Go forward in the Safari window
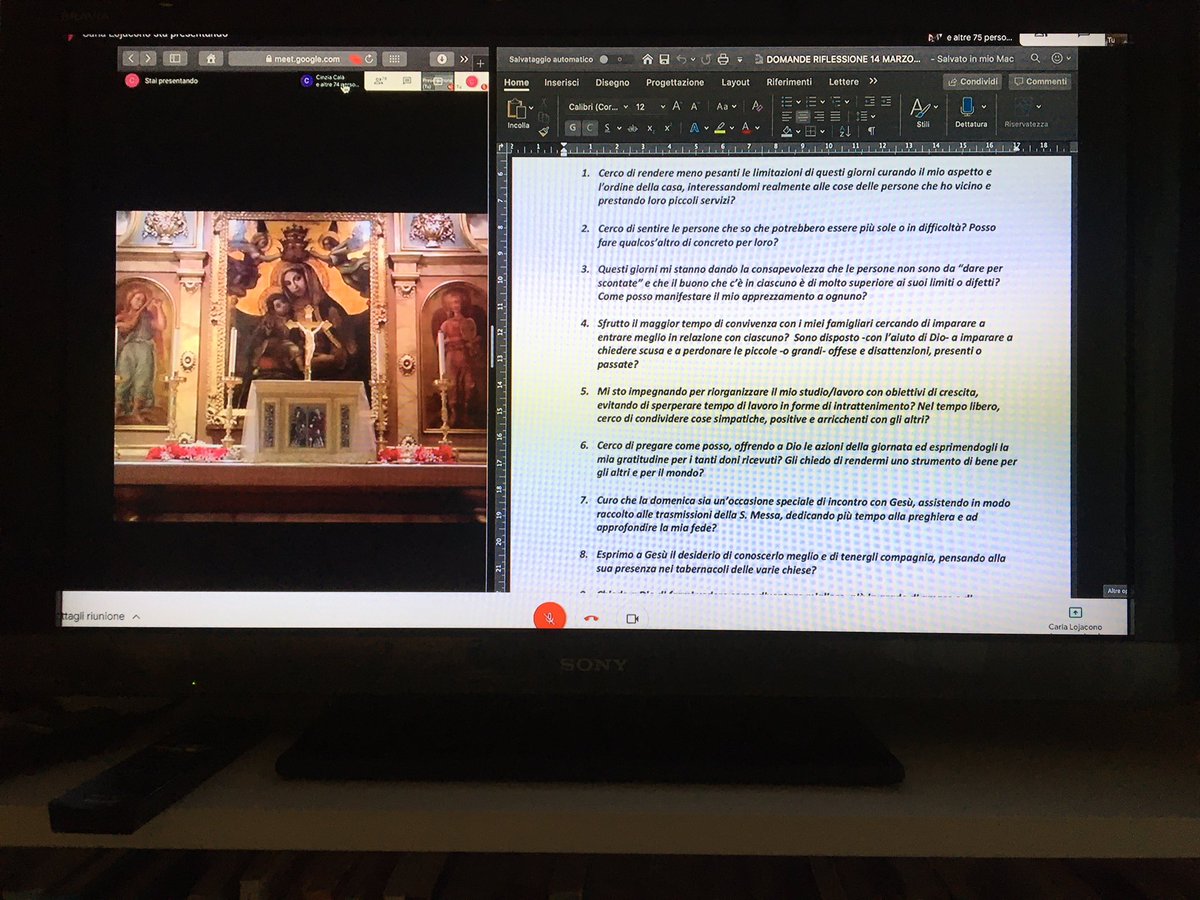The image size is (1200, 900). (x=147, y=59)
